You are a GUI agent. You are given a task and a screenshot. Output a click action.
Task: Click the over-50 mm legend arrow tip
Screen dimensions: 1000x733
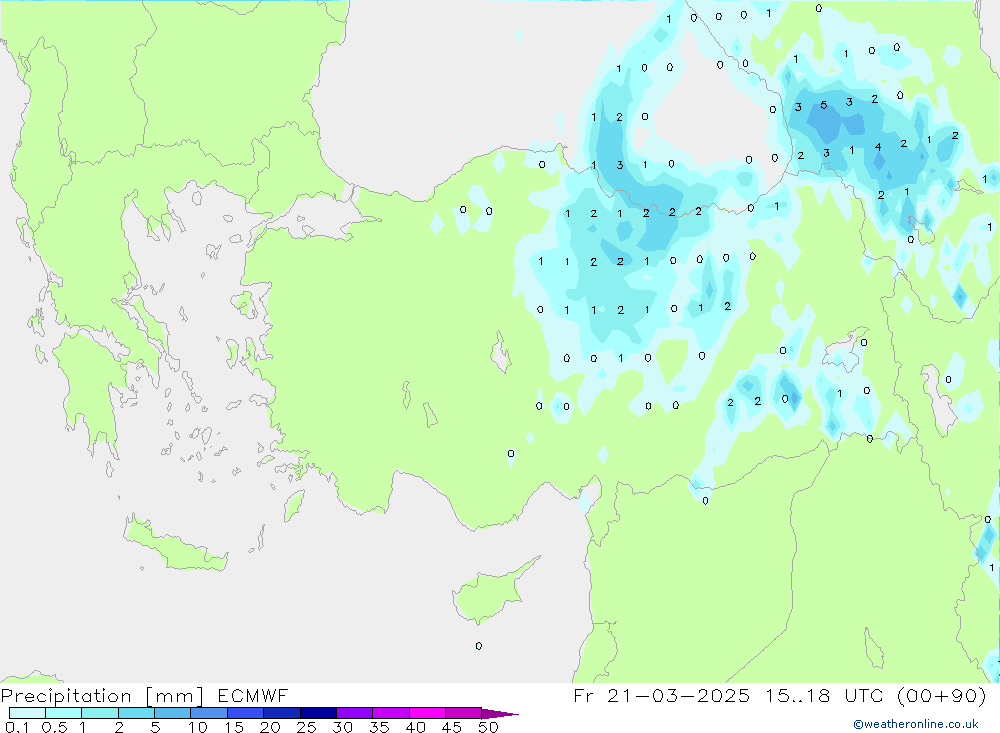click(x=500, y=713)
